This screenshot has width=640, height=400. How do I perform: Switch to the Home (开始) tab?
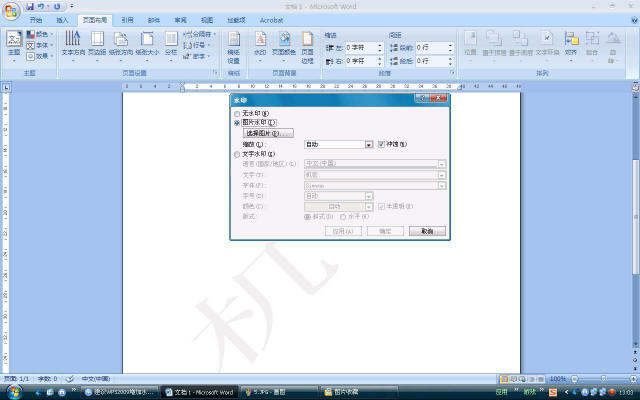point(36,20)
